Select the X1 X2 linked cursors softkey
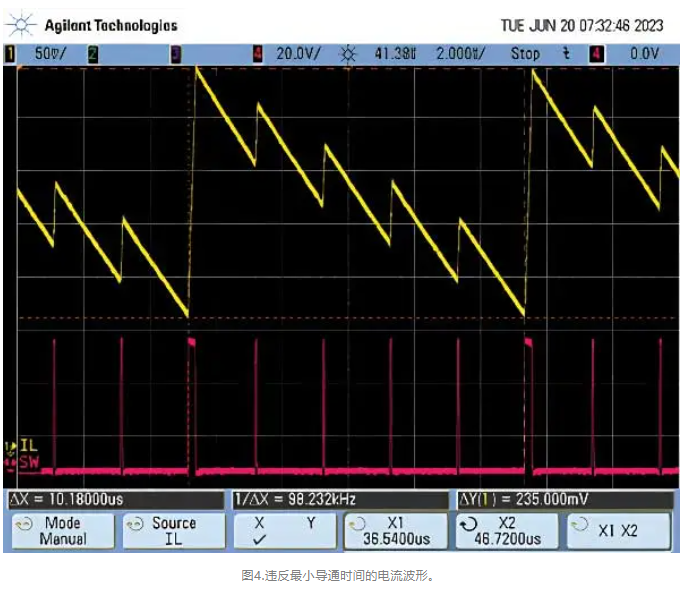The image size is (692, 593). point(616,531)
